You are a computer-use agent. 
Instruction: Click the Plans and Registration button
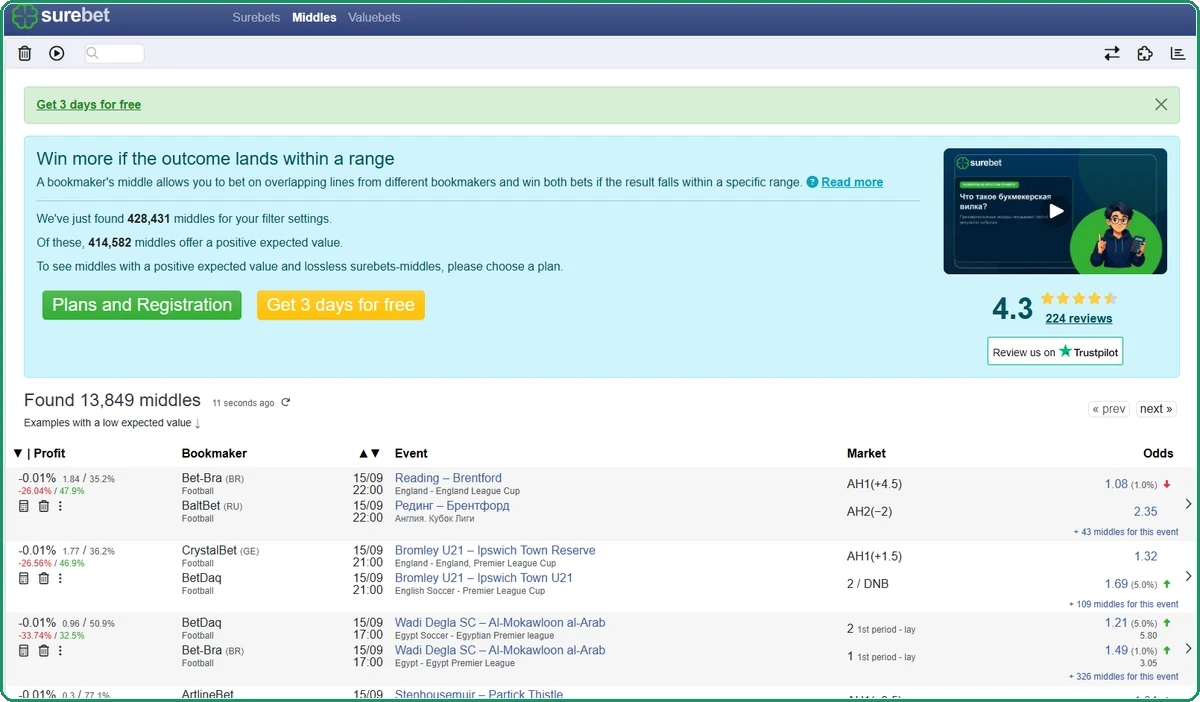click(x=142, y=305)
